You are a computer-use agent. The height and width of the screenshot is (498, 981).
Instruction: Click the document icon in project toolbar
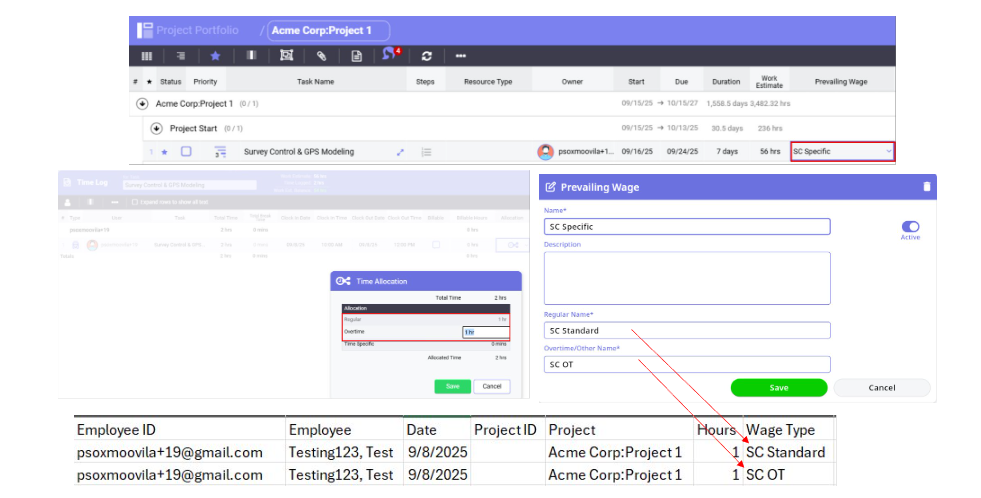[356, 56]
